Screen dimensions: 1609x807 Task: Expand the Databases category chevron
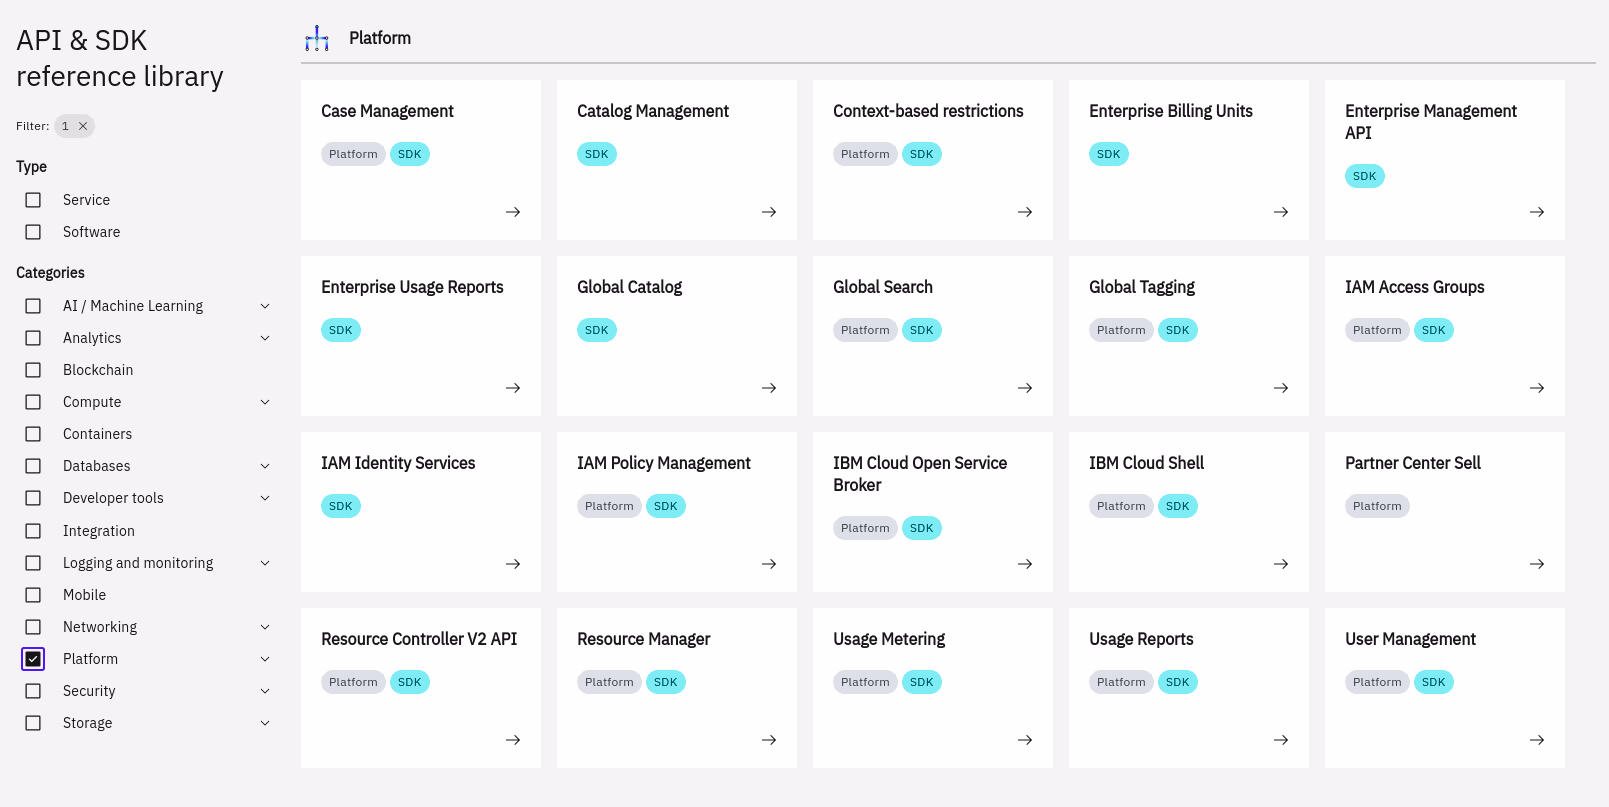[x=265, y=466]
